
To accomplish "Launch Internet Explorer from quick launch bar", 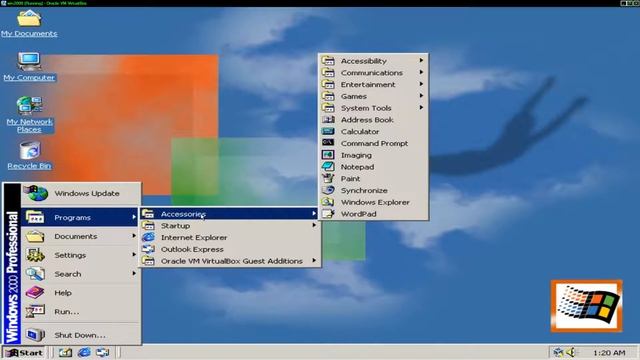I will pos(84,352).
